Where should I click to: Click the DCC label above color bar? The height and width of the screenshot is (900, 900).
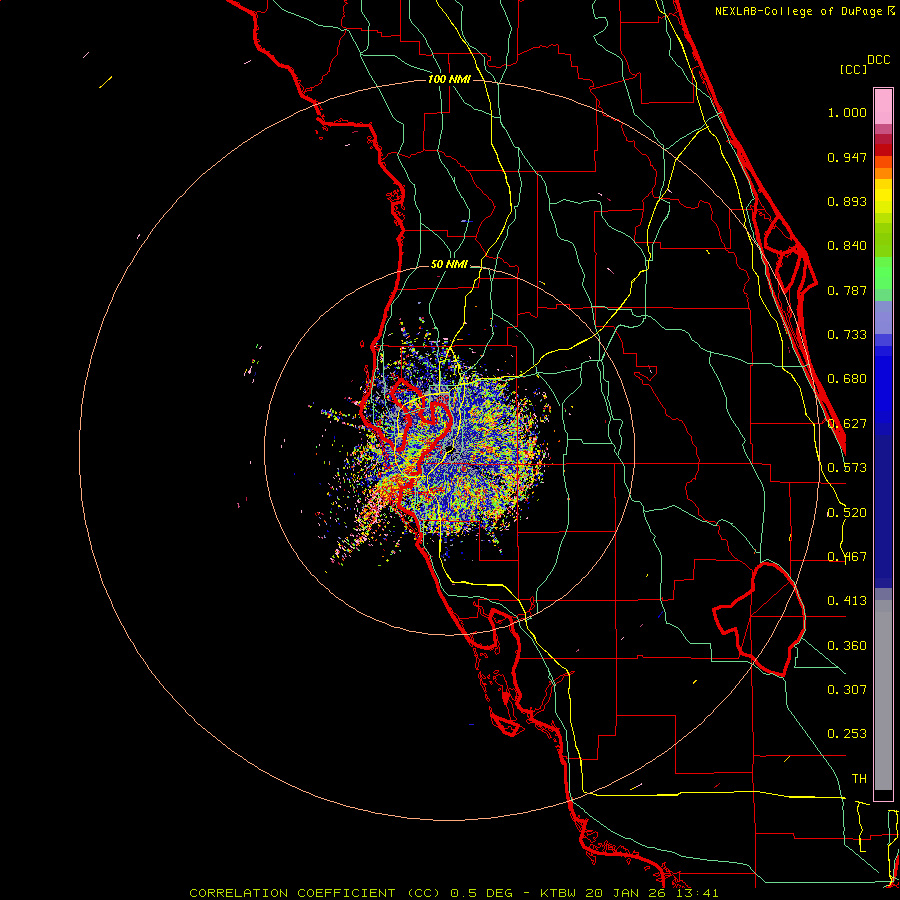click(879, 60)
